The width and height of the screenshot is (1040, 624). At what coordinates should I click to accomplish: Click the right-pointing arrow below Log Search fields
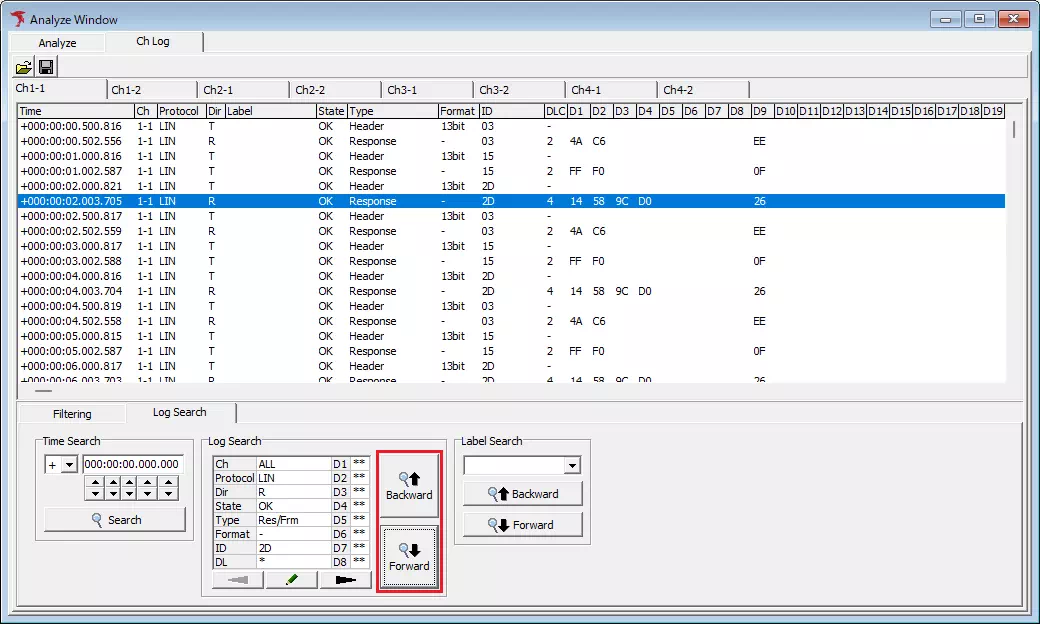pos(345,579)
